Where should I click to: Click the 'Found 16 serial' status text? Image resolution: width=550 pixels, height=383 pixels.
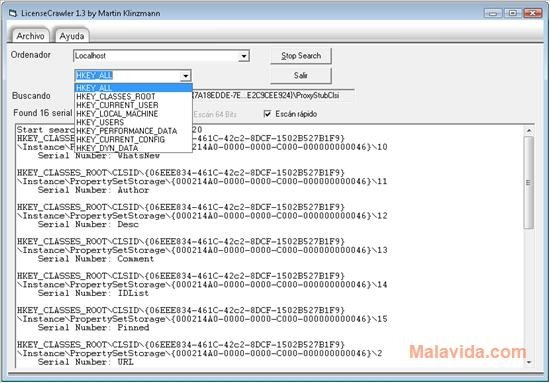tap(43, 113)
